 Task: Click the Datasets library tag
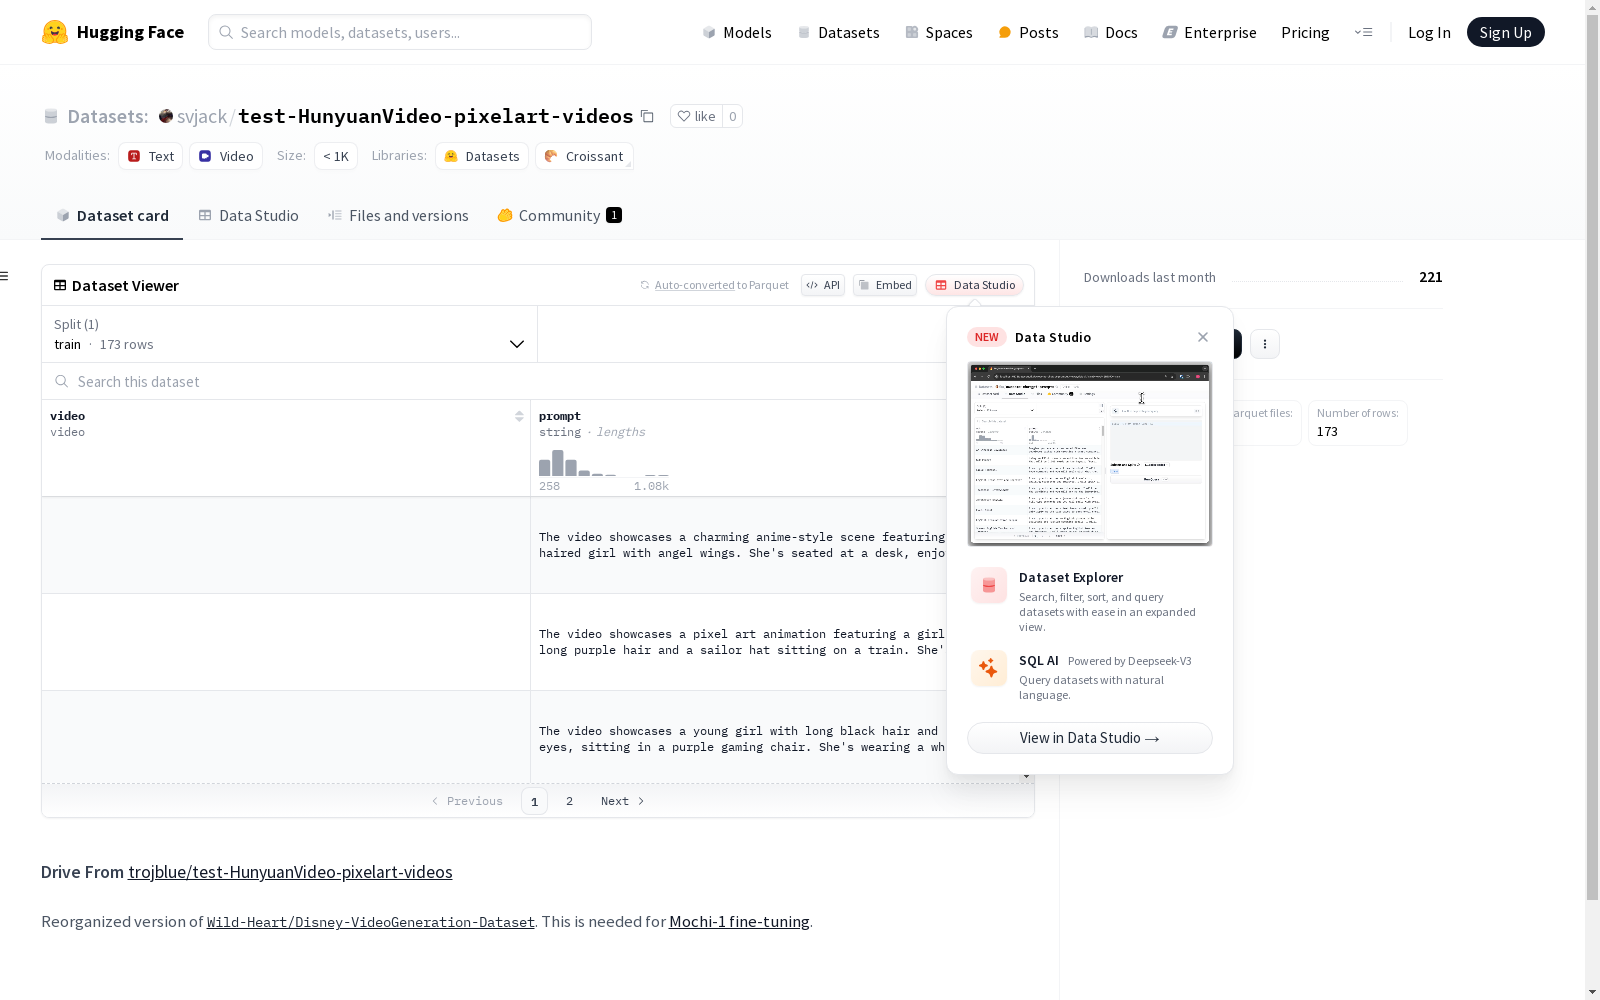(x=482, y=156)
